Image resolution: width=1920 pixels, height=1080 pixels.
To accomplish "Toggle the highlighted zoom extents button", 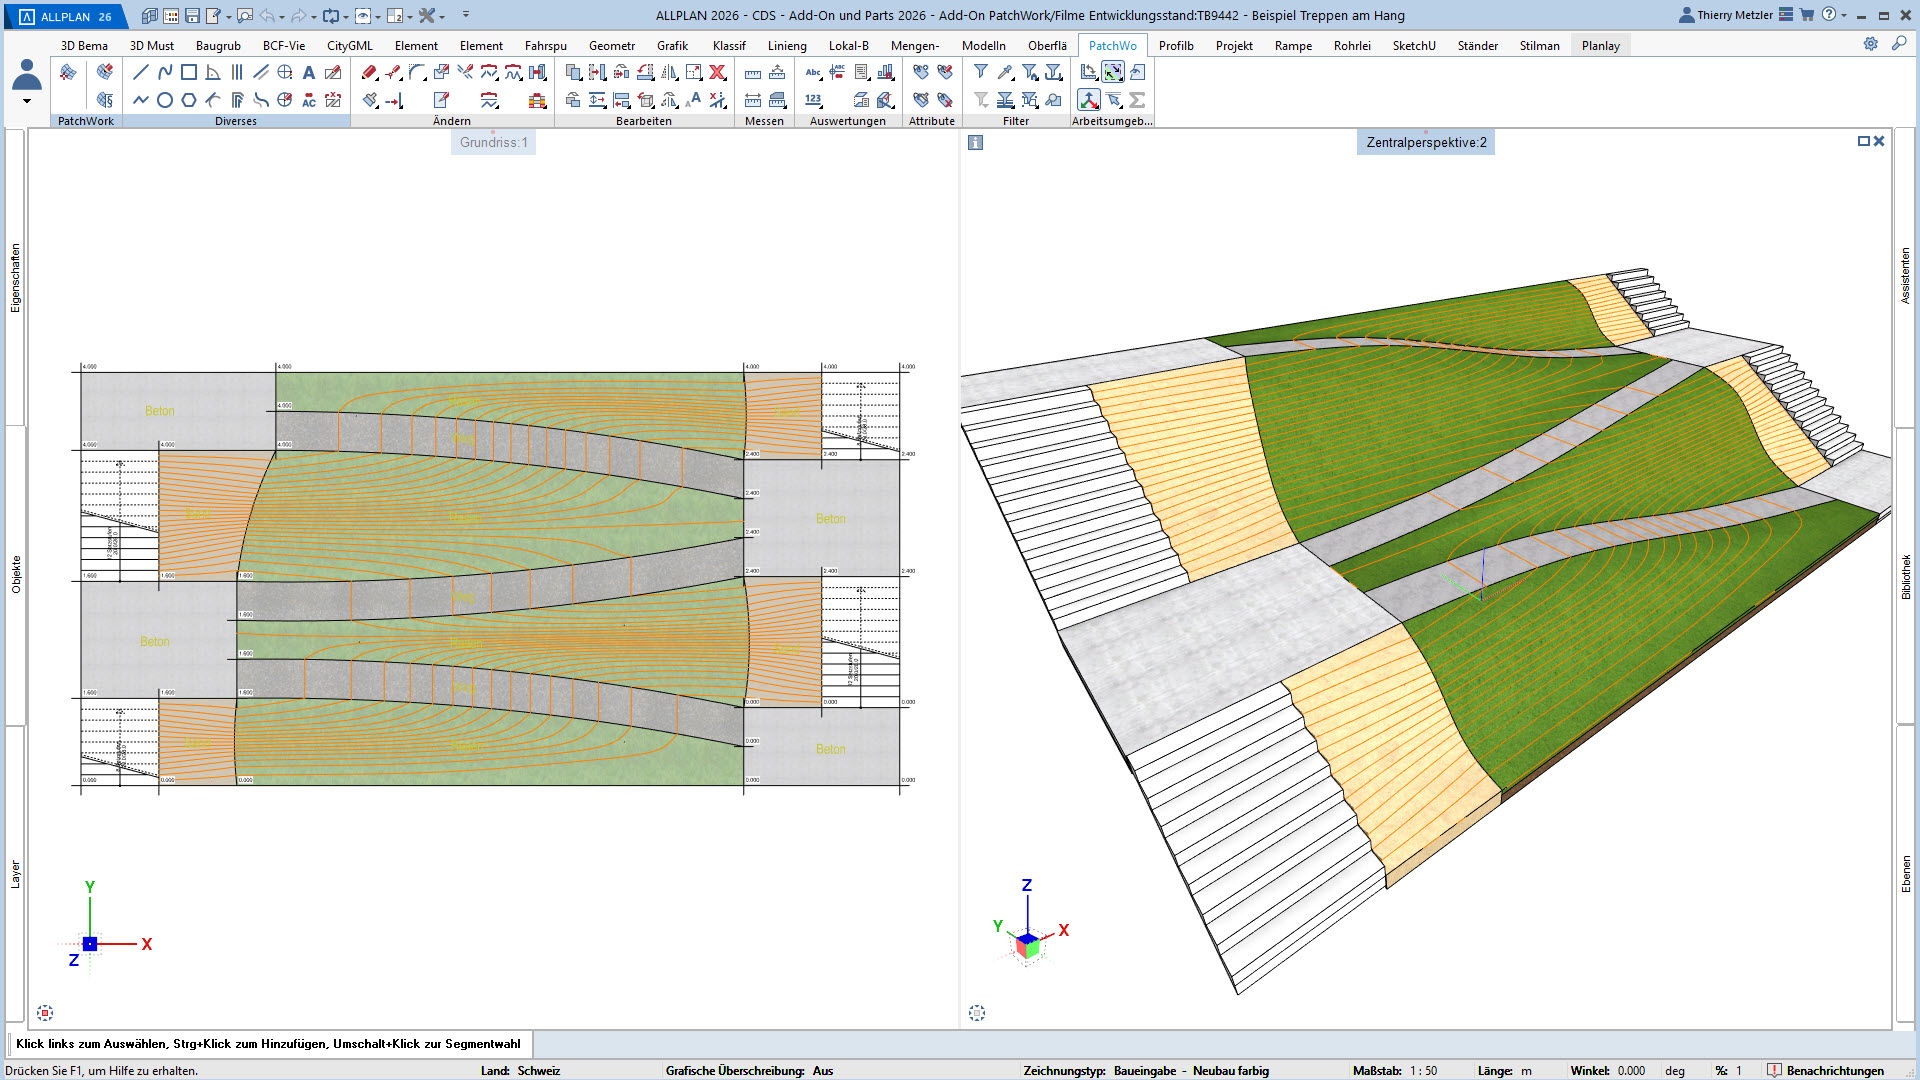I will 1113,72.
